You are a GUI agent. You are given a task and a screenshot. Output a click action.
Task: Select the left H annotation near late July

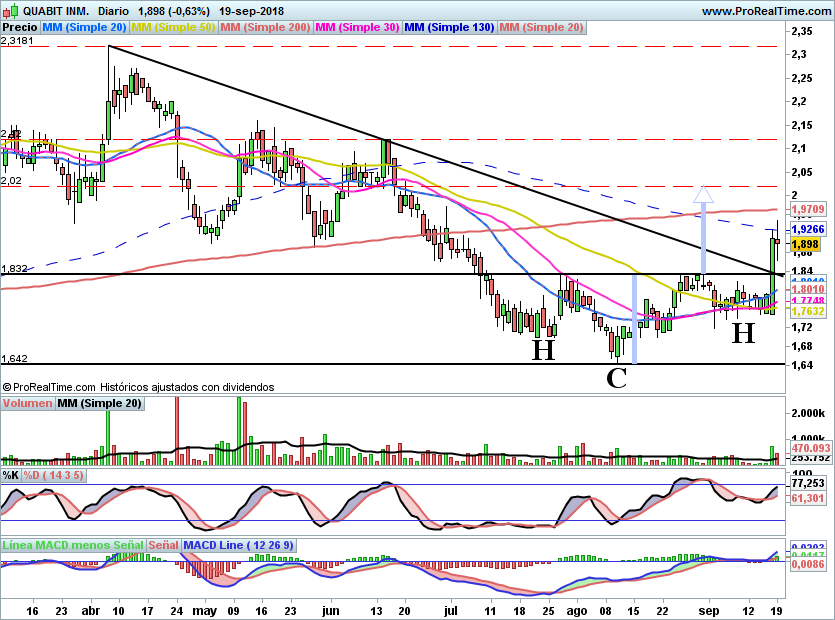542,350
